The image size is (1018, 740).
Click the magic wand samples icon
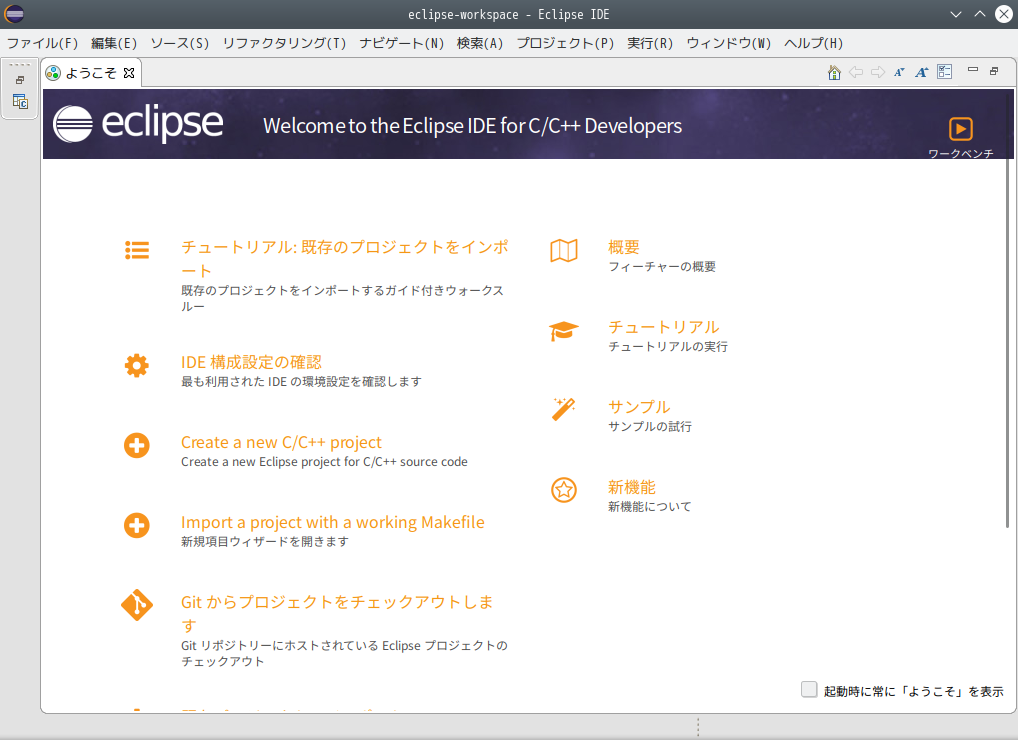pyautogui.click(x=564, y=410)
